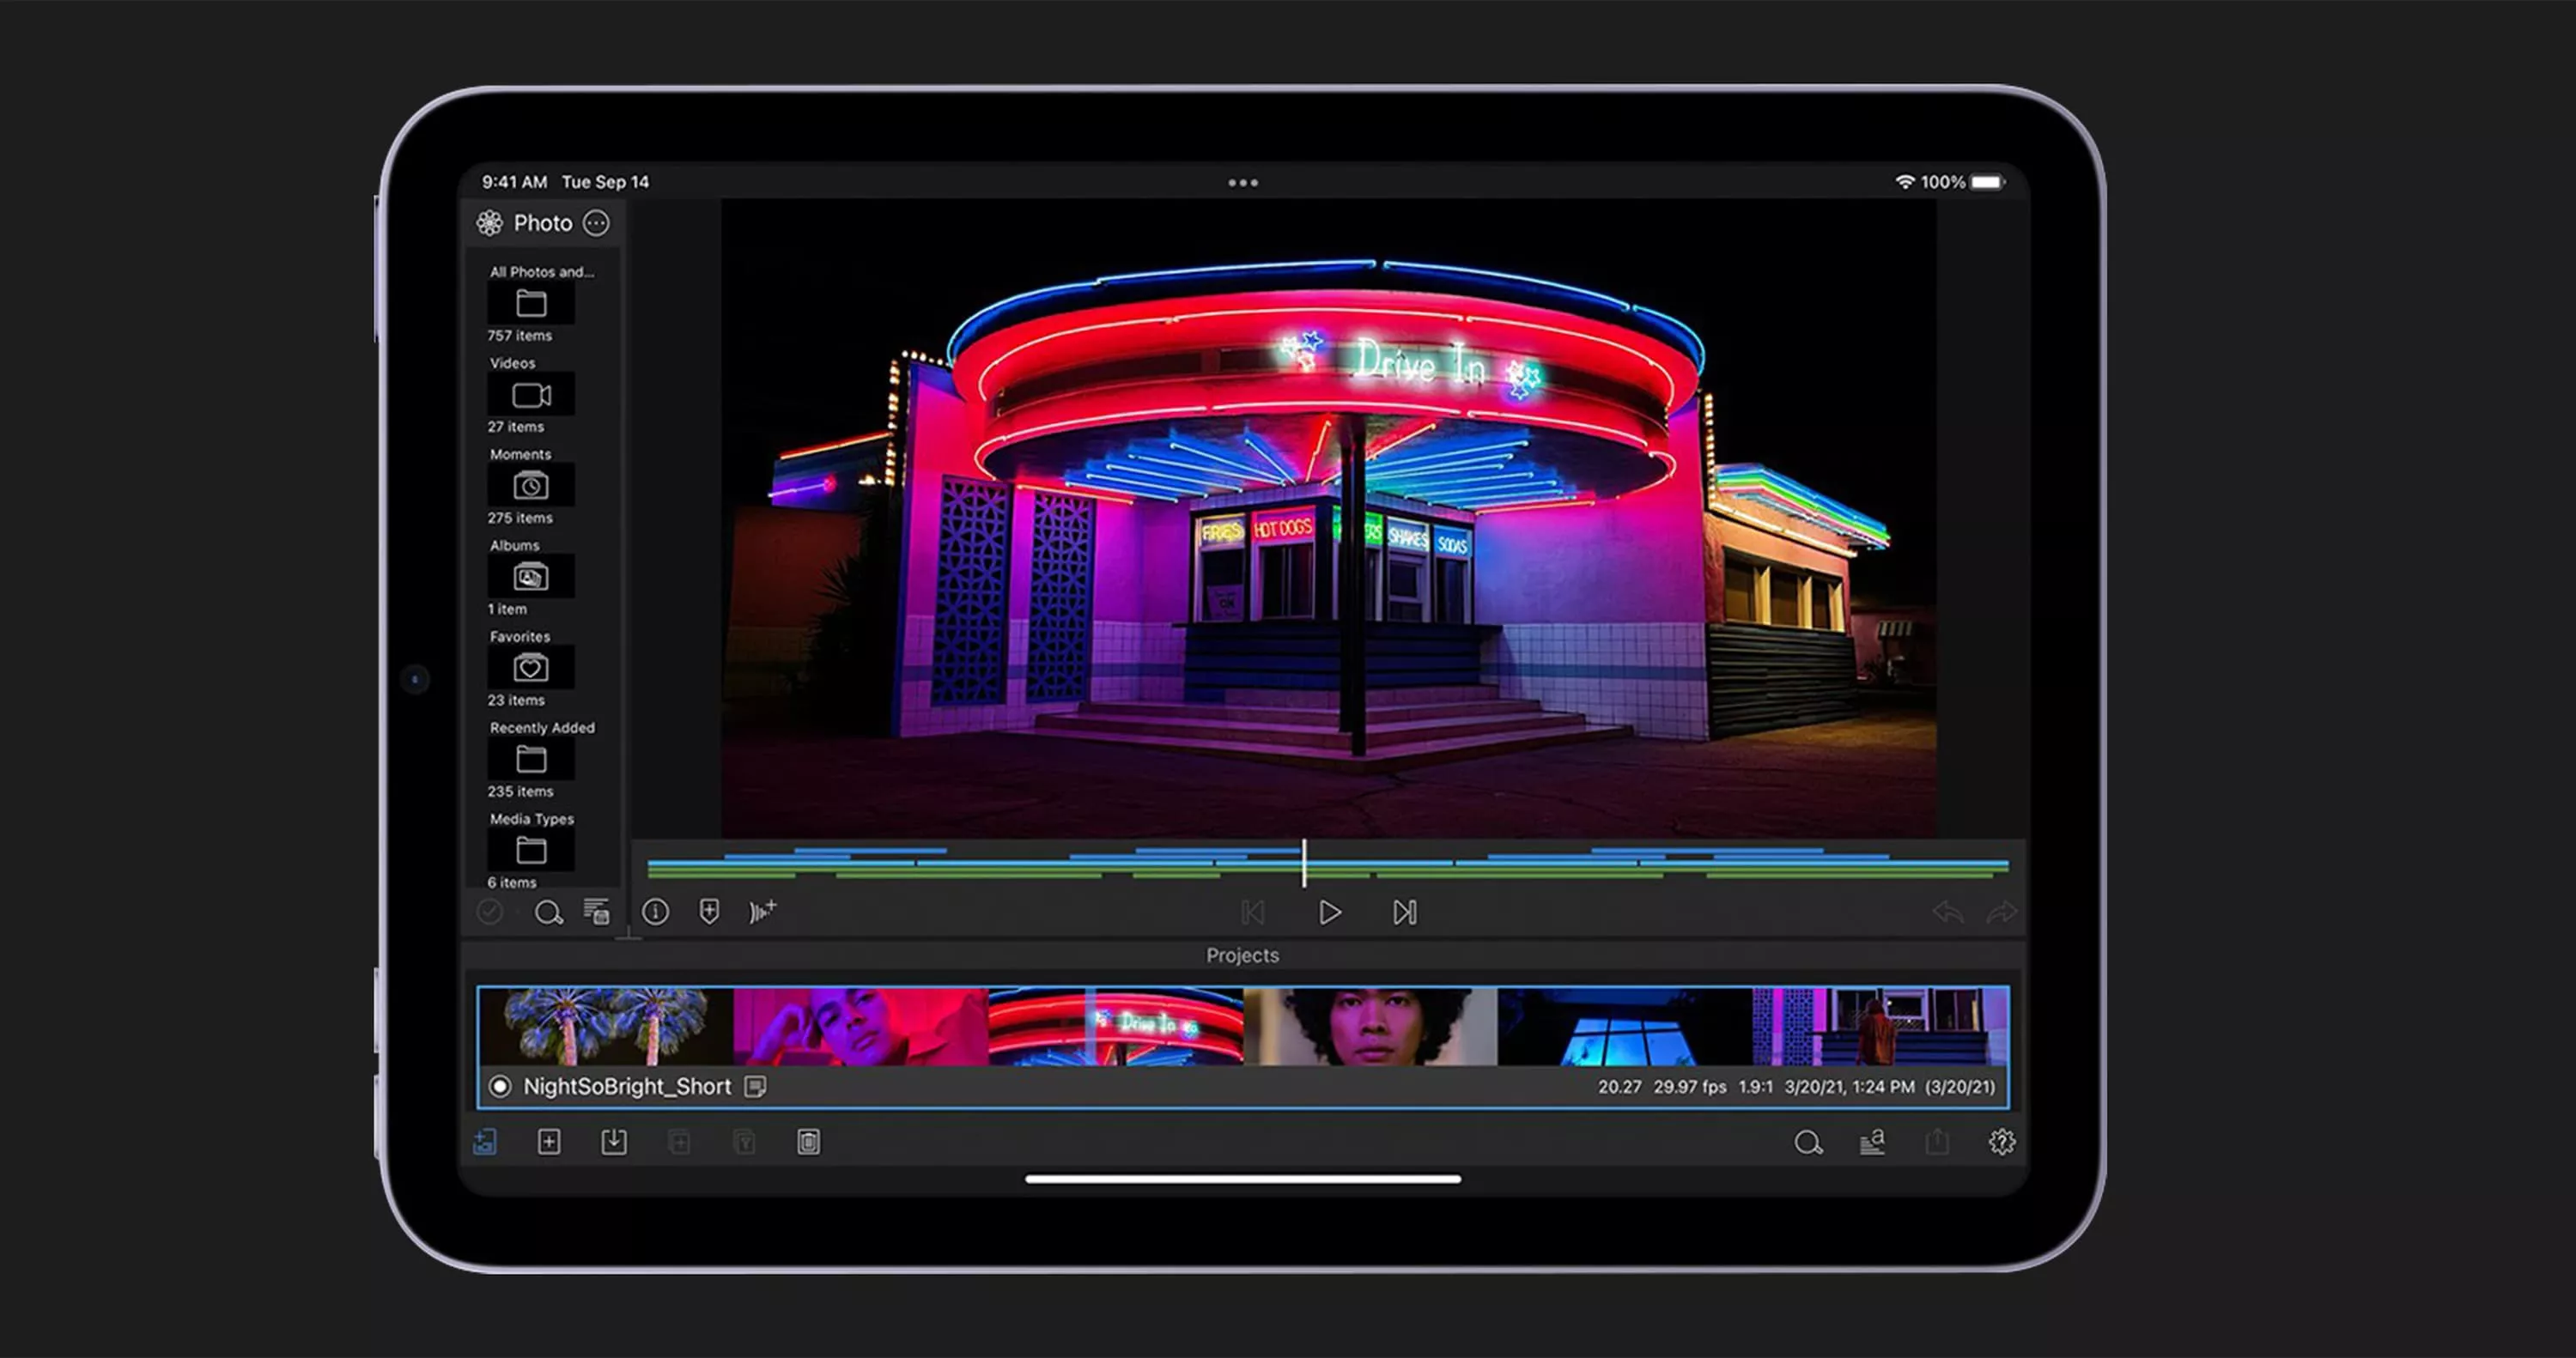
Task: Search the media library
Action: [x=548, y=912]
